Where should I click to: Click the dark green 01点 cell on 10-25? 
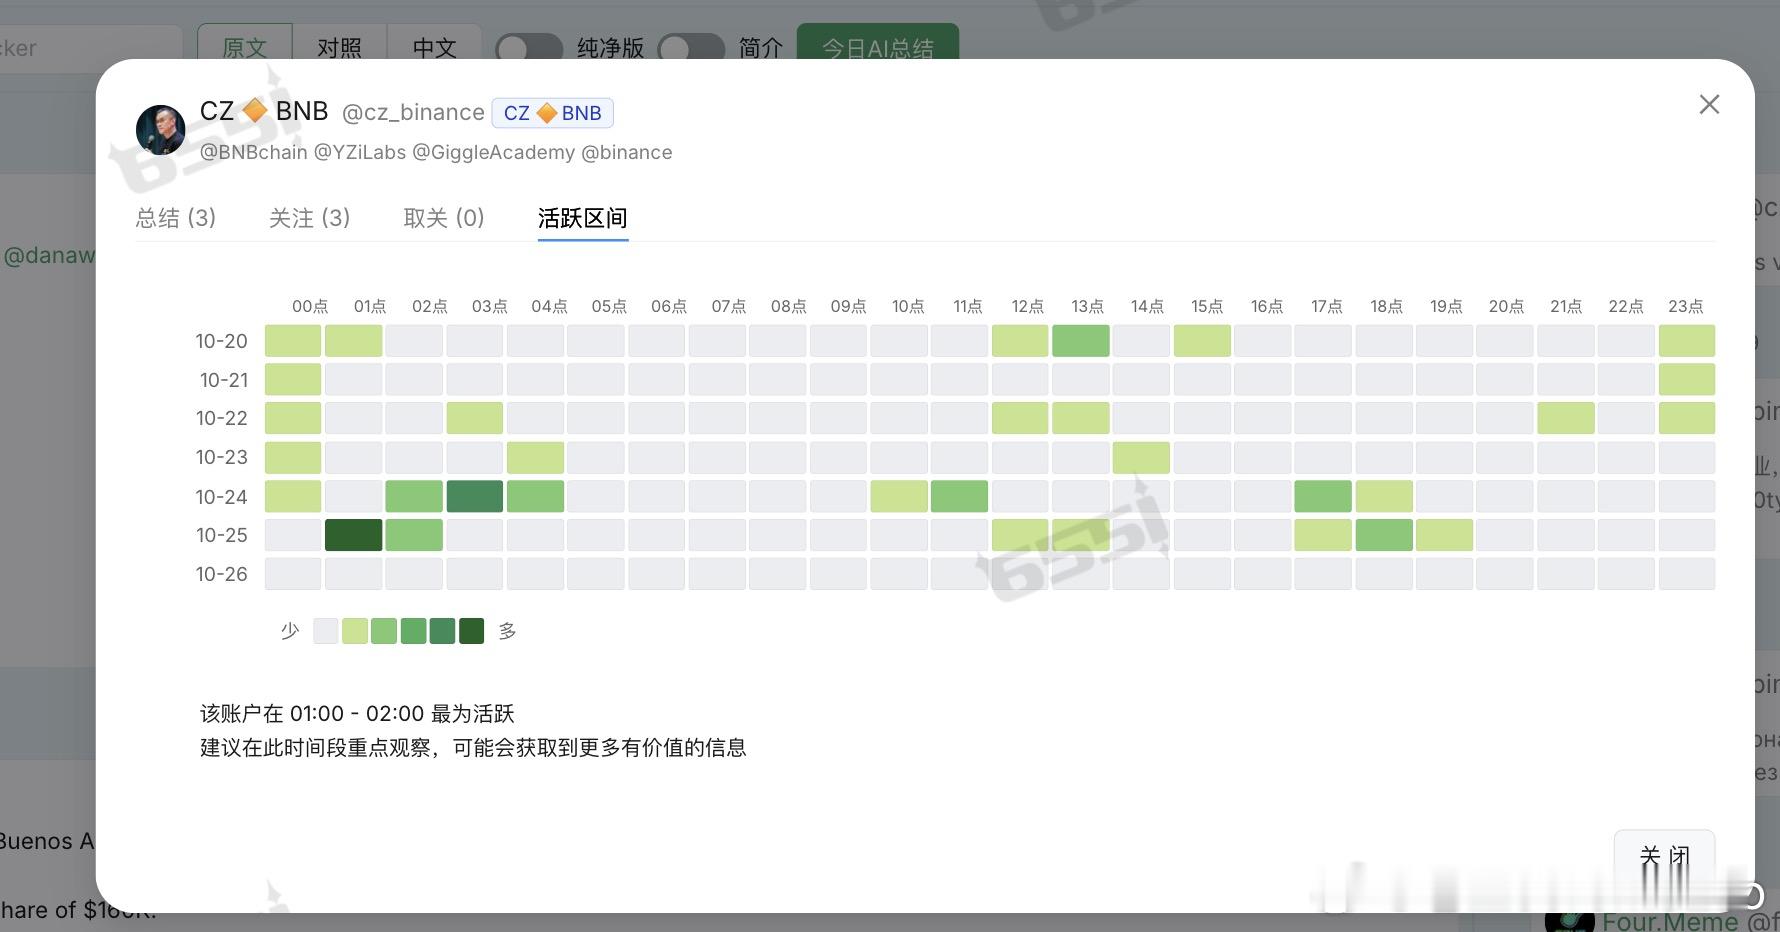point(352,534)
